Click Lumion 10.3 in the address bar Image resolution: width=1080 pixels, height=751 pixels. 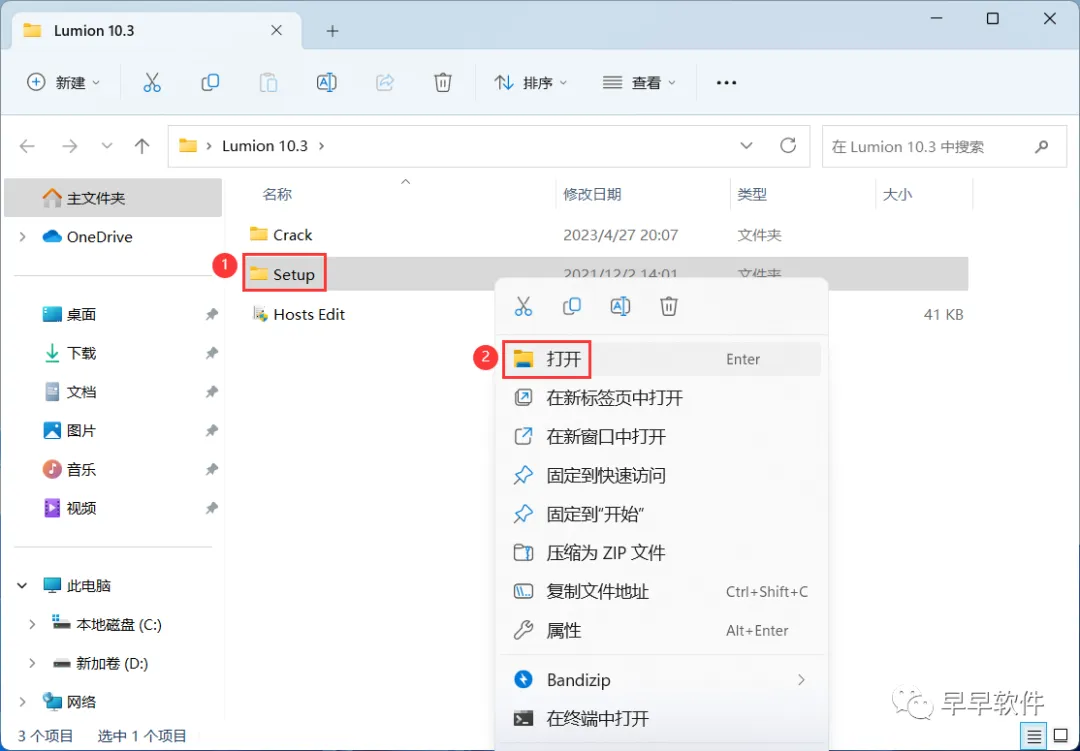264,146
